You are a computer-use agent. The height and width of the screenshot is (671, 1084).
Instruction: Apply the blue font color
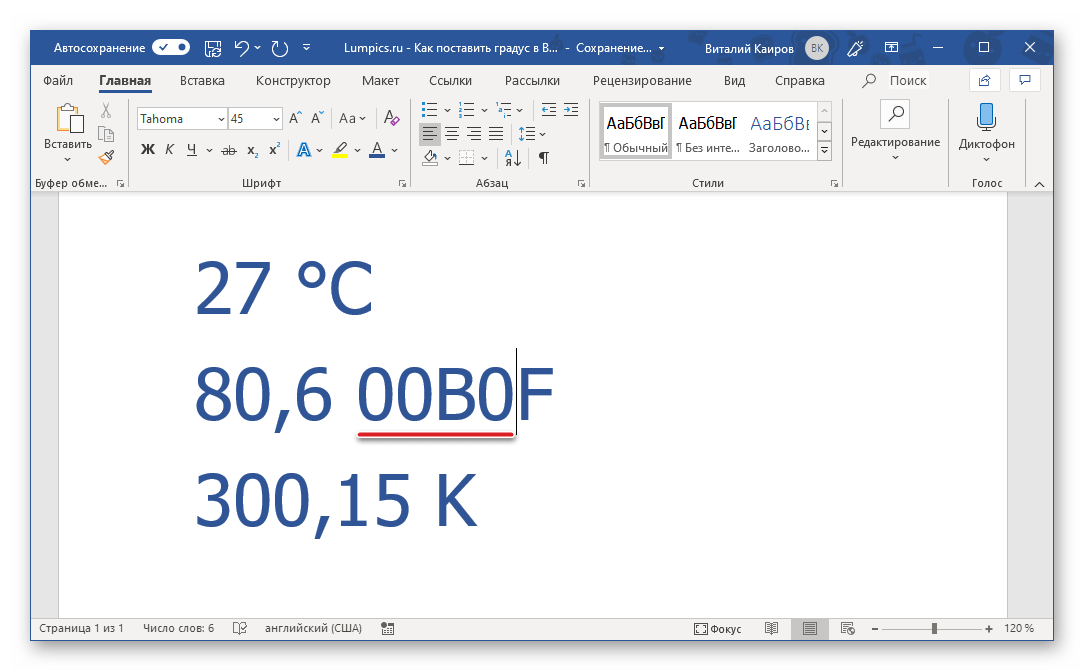click(x=377, y=150)
